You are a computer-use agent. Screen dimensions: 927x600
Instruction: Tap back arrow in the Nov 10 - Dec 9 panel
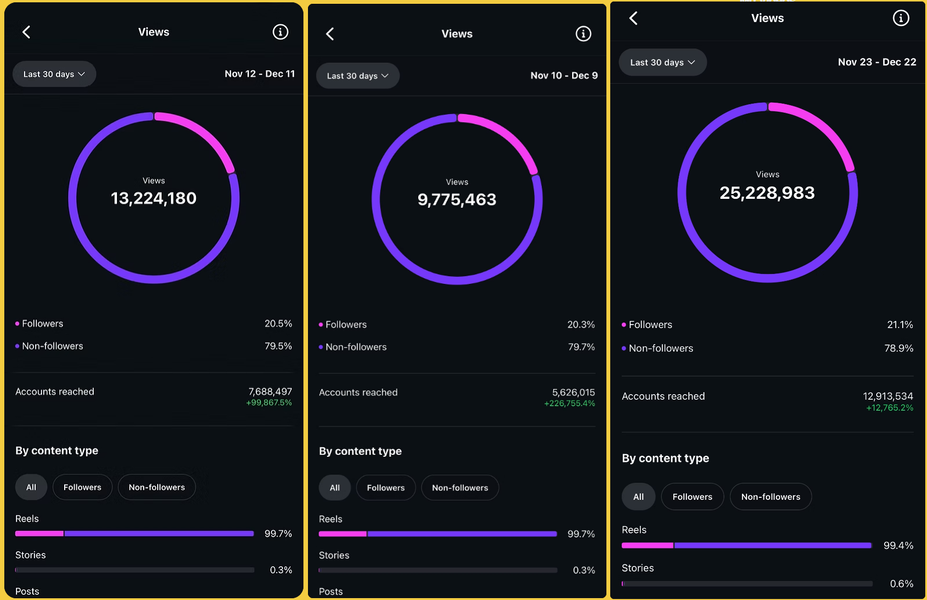330,34
